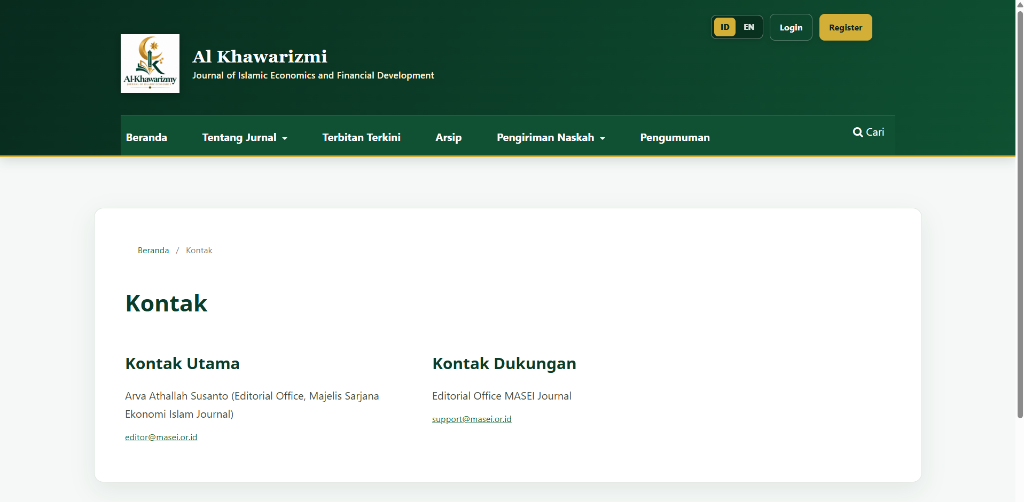Click the Kontak Utama heading
1024x502 pixels.
click(182, 364)
